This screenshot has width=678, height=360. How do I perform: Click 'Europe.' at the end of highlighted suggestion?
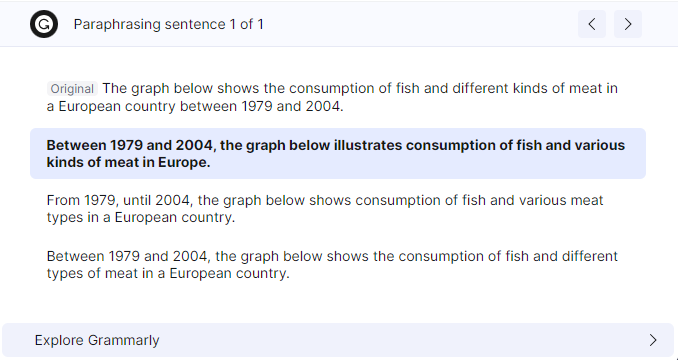[x=184, y=163]
